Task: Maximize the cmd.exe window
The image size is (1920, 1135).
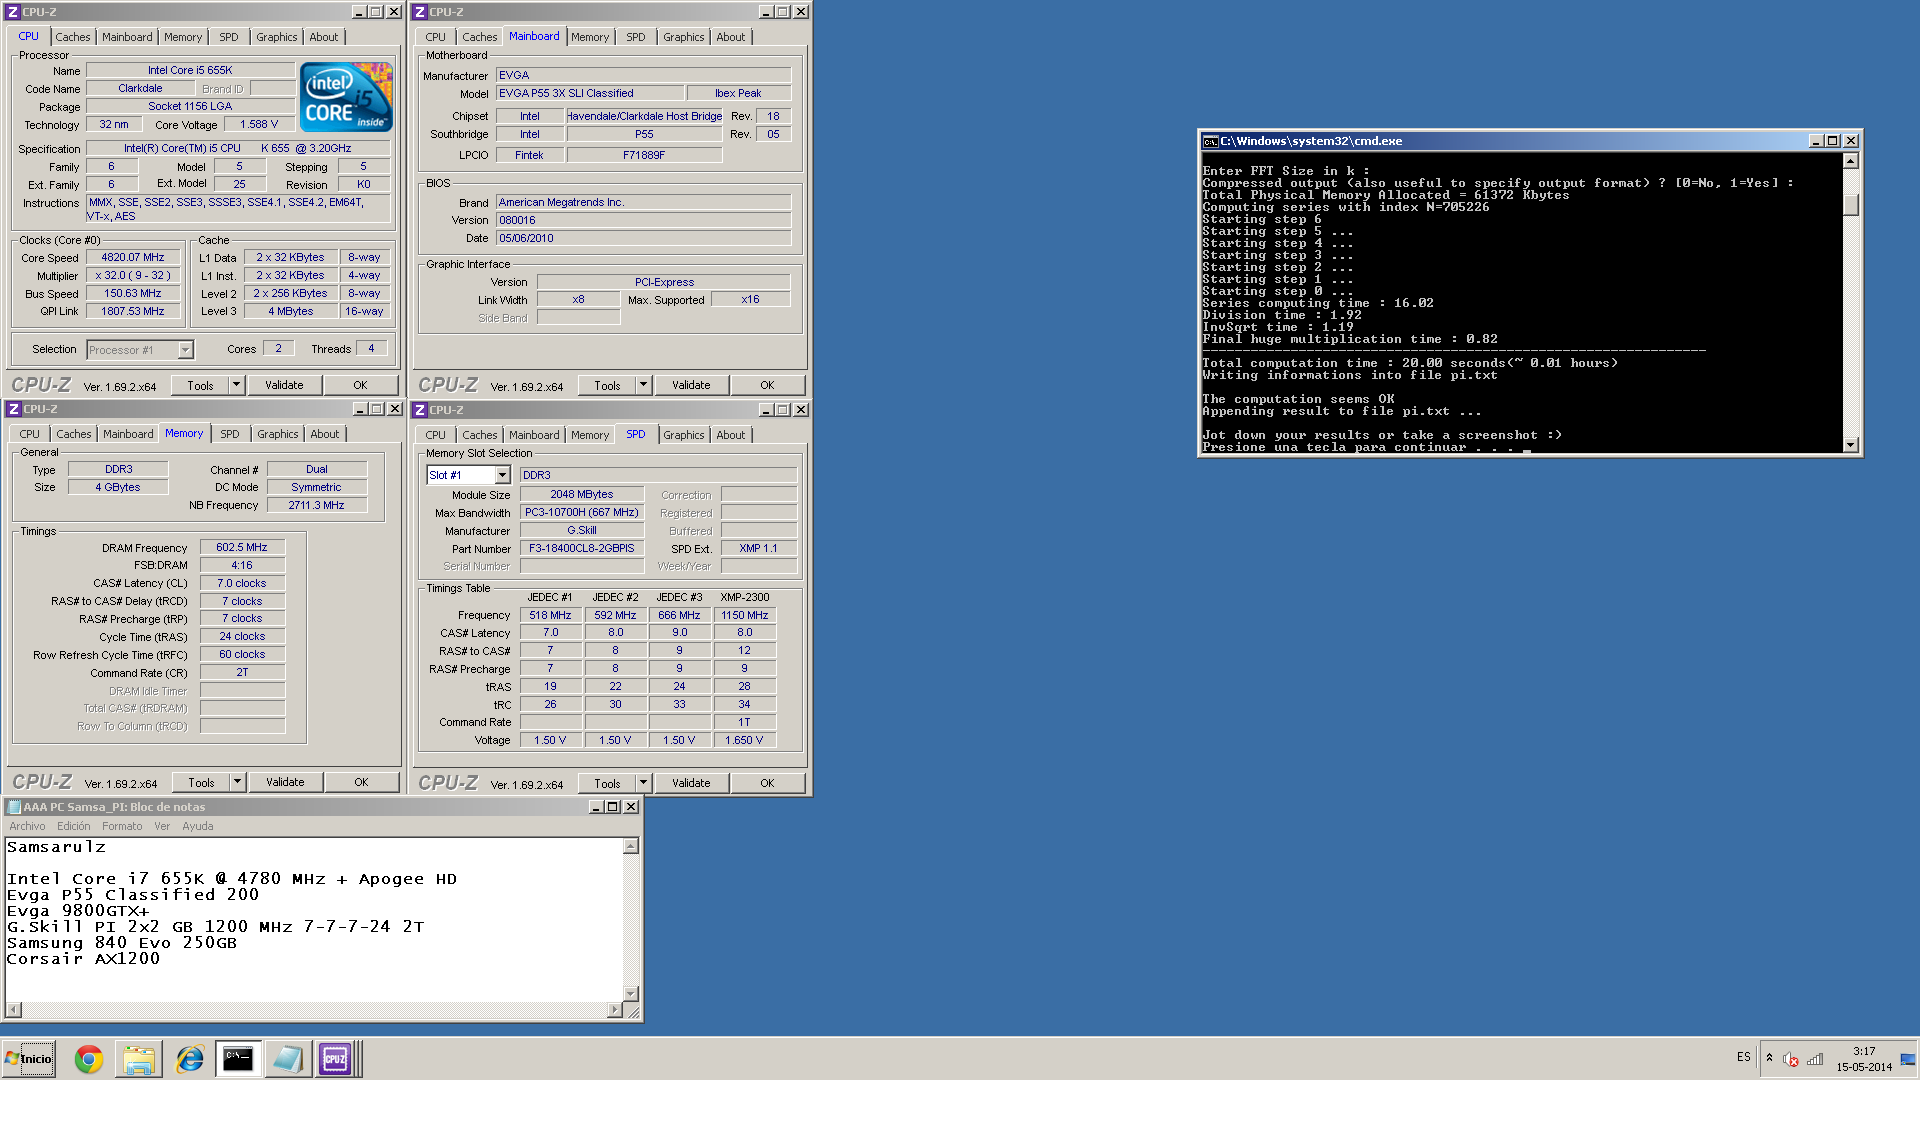Action: pyautogui.click(x=1833, y=141)
